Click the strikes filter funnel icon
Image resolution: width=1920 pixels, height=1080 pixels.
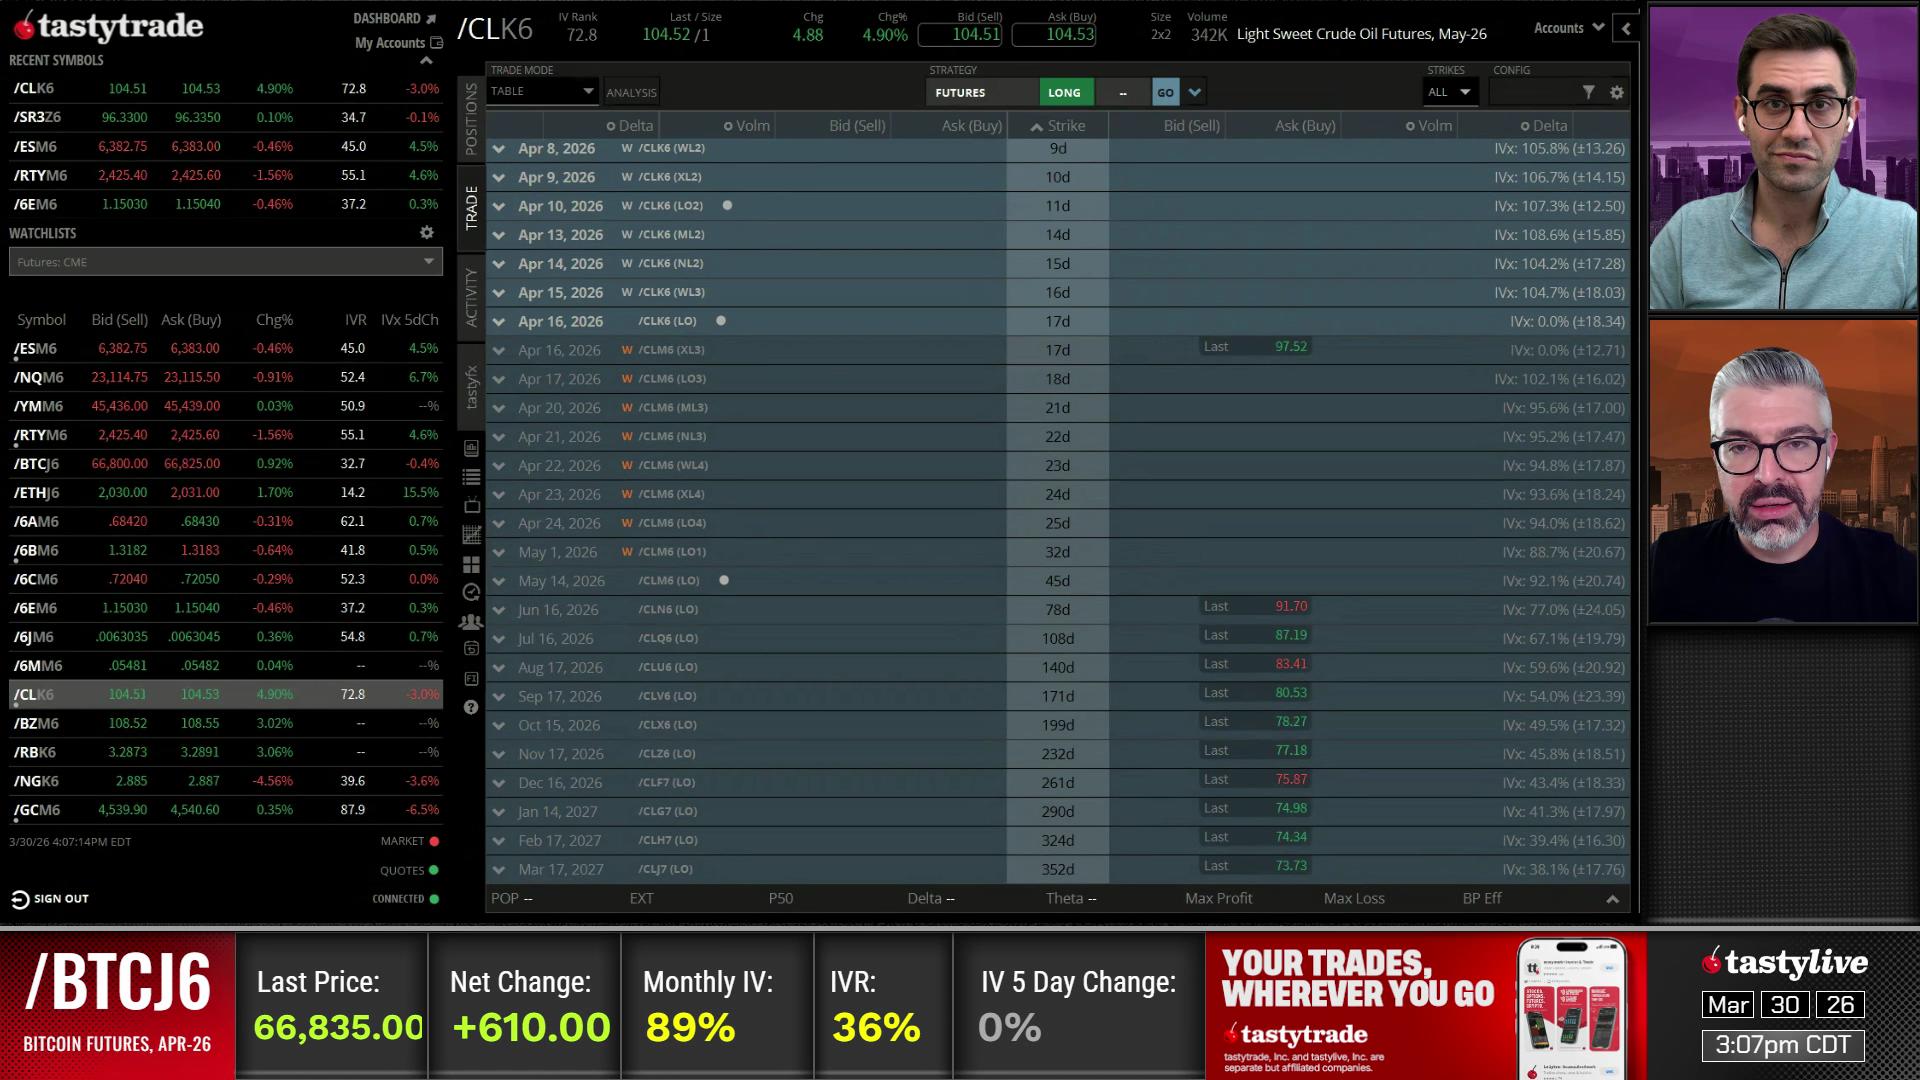(x=1588, y=92)
